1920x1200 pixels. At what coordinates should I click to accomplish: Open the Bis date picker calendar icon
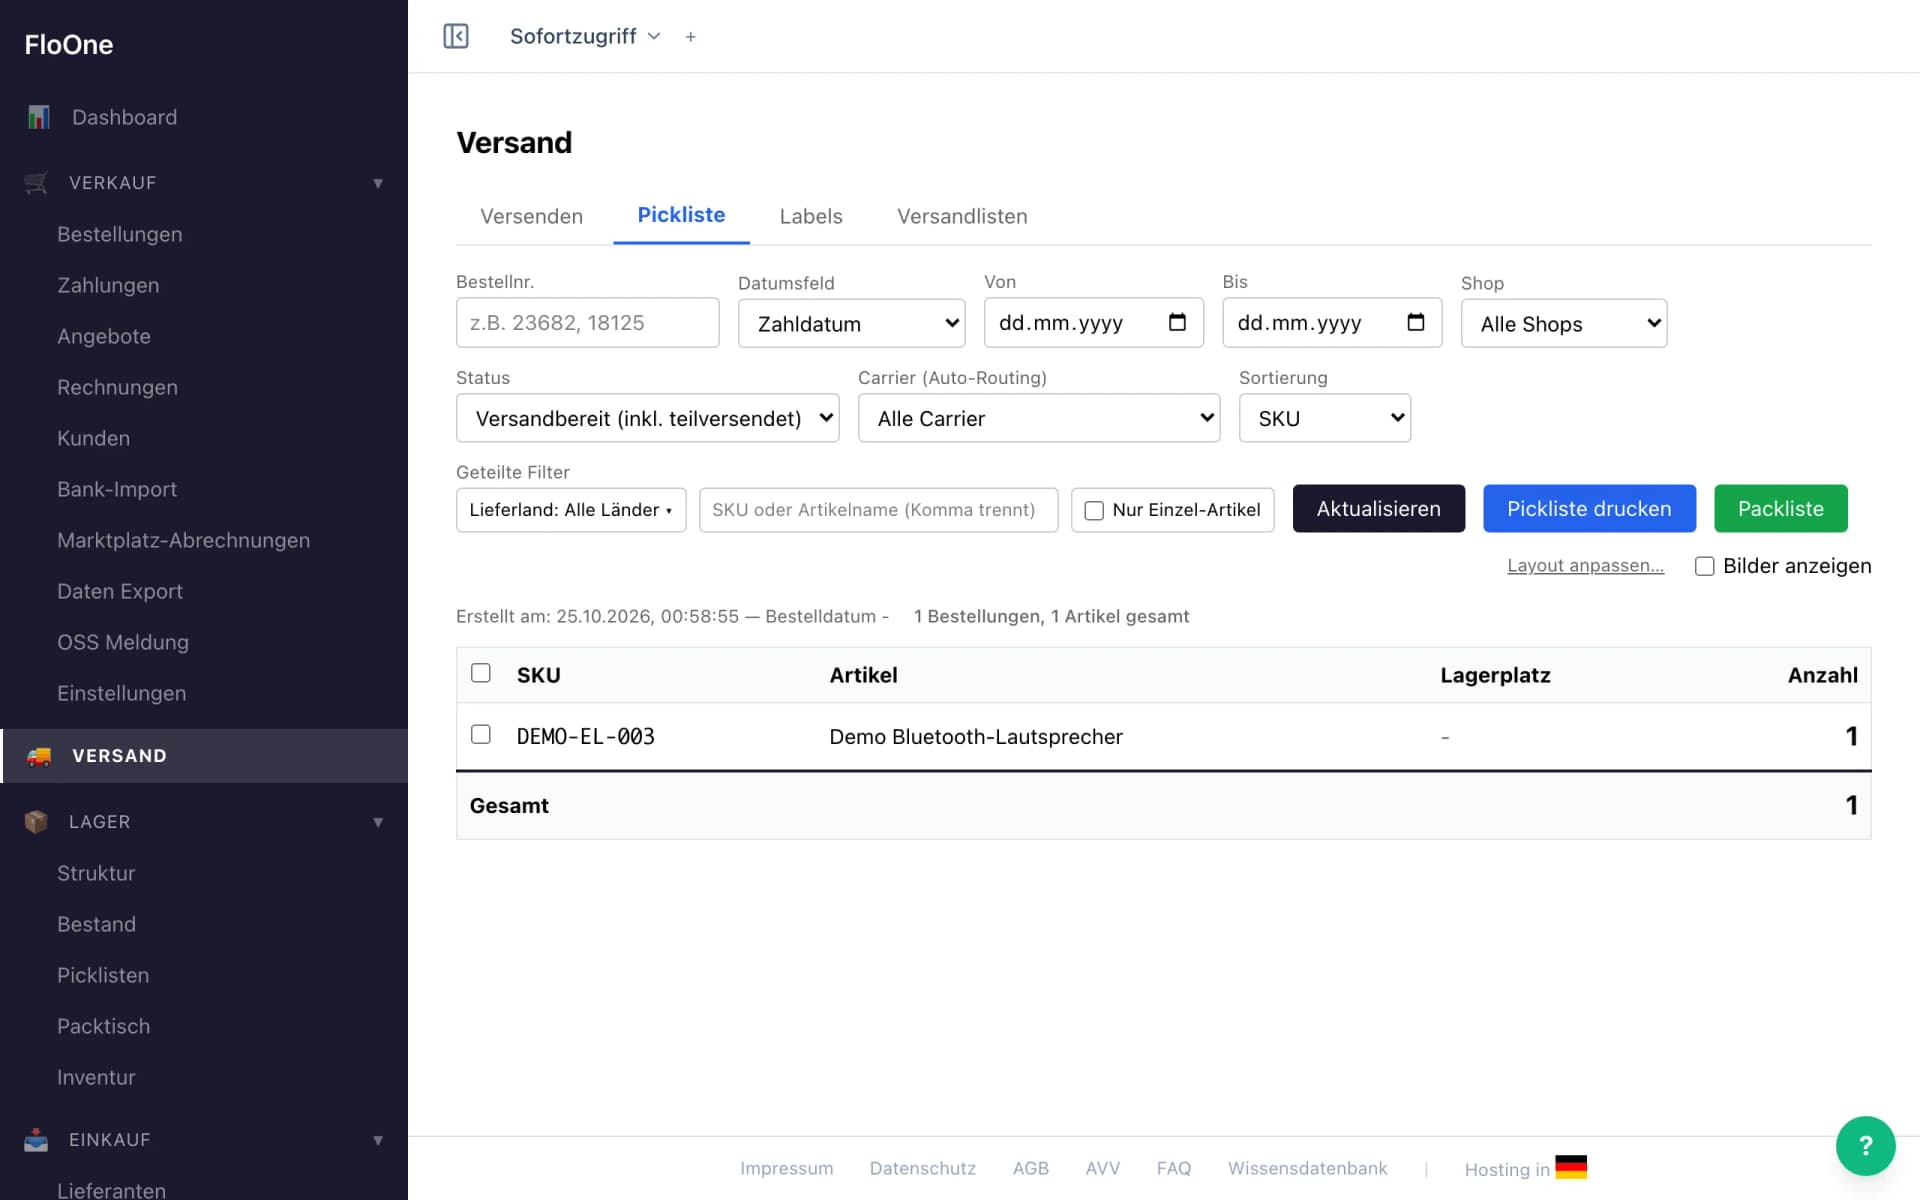pyautogui.click(x=1415, y=322)
